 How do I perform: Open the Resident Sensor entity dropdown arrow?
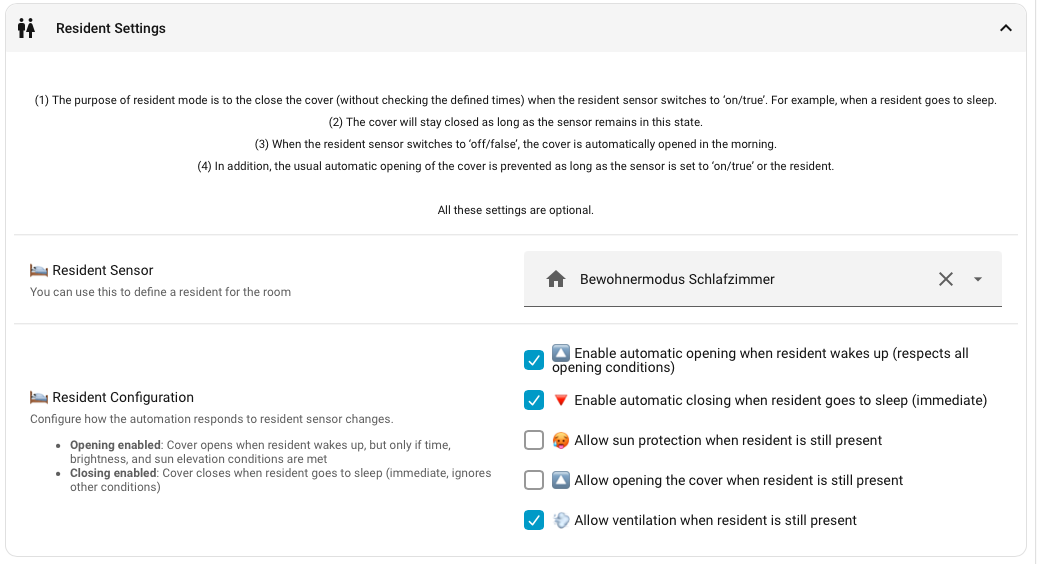tap(977, 279)
